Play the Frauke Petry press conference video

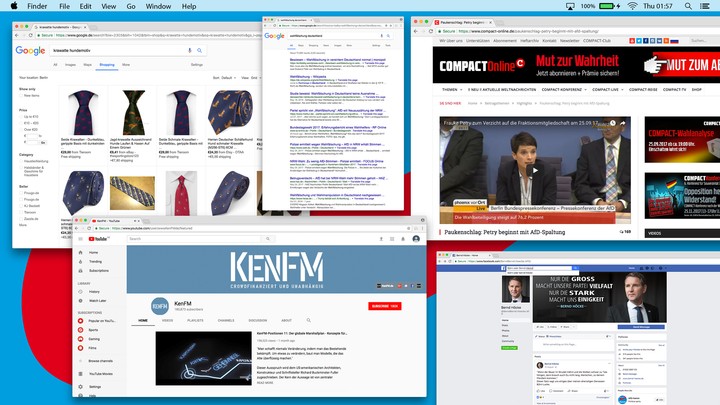click(535, 170)
